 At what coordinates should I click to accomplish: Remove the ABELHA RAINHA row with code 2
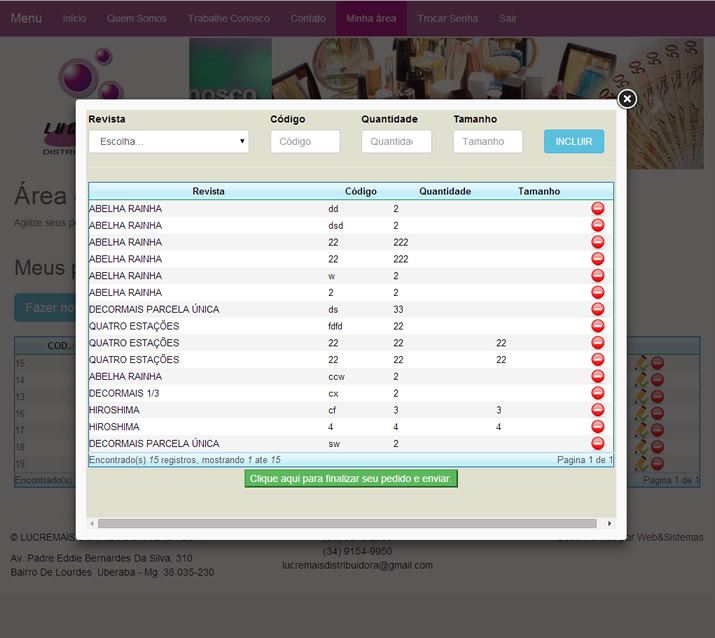(597, 292)
